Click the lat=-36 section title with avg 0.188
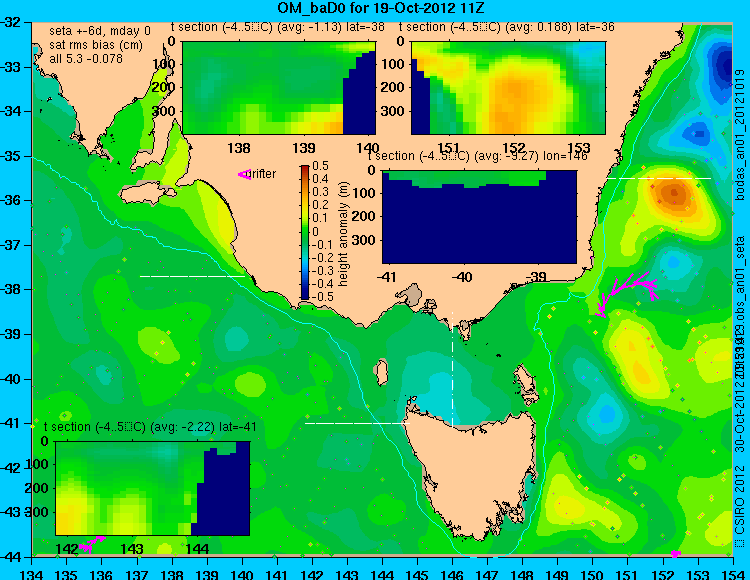The height and width of the screenshot is (580, 750). [507, 27]
